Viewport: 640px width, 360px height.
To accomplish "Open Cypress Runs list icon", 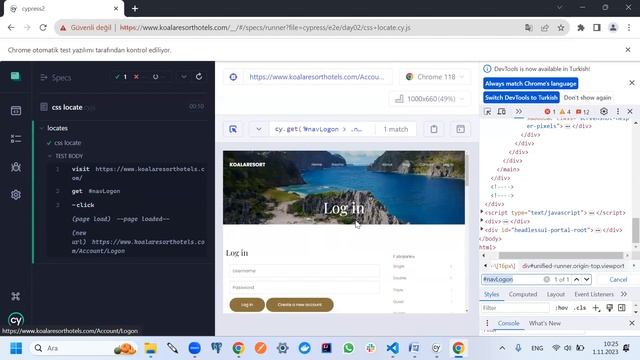I will [x=16, y=139].
